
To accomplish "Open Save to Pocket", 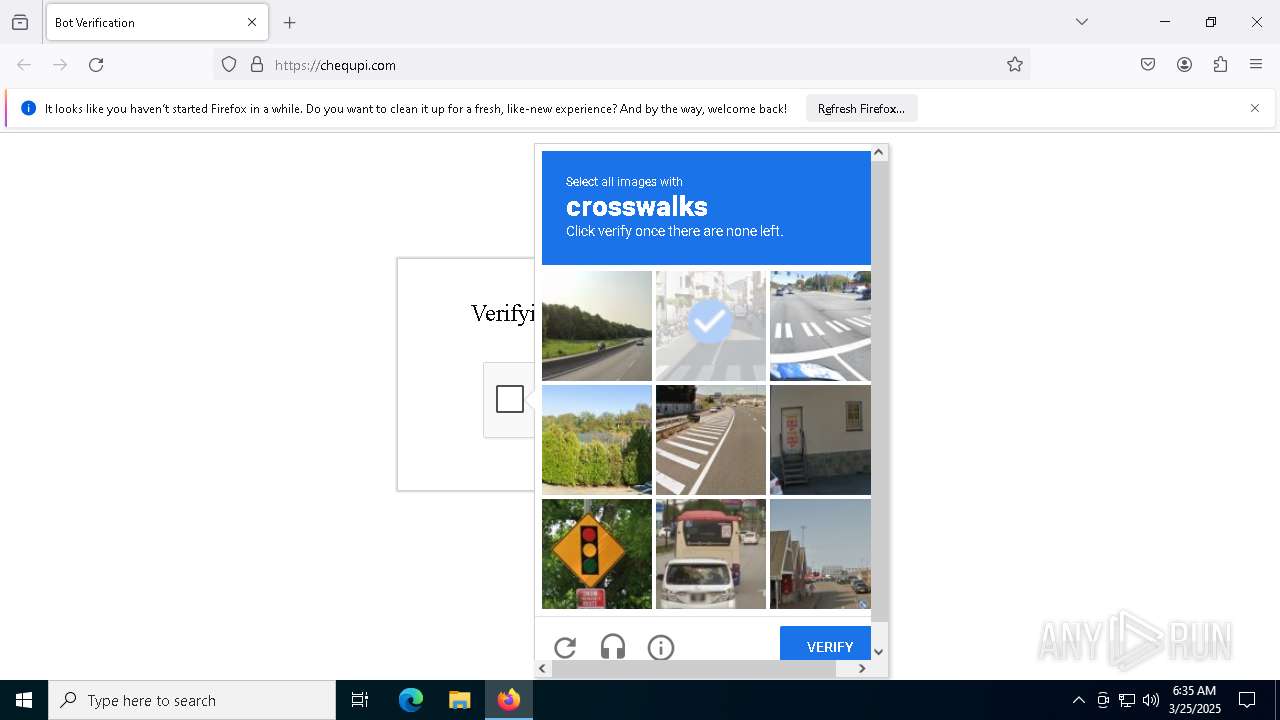I will pos(1148,65).
